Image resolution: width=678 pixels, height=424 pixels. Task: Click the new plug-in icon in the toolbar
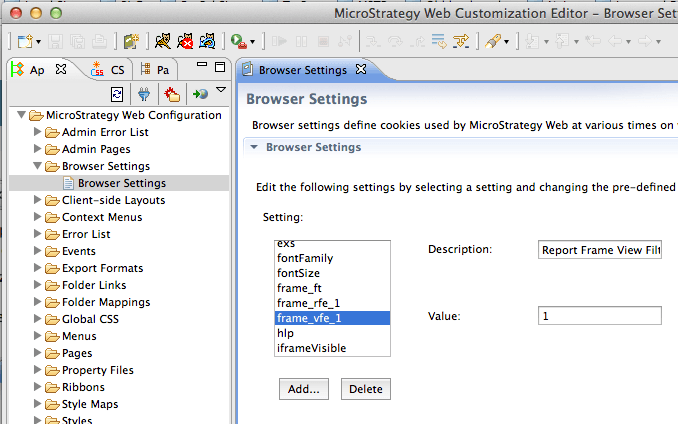coord(131,41)
